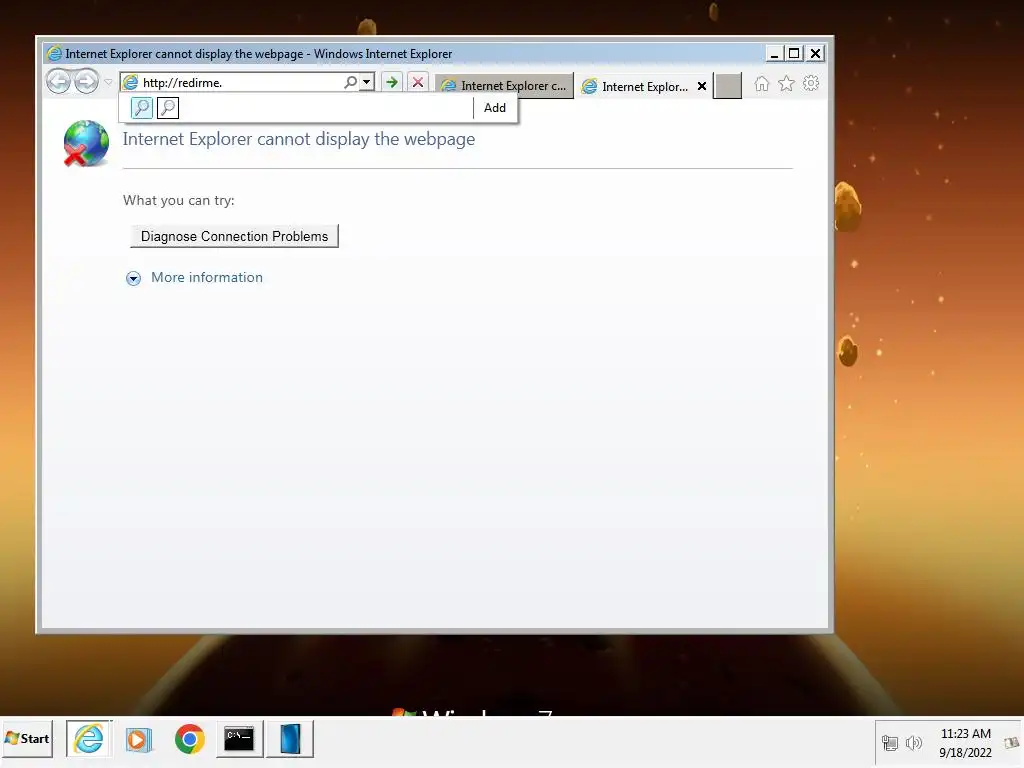Go back with the Back arrow button
Screen dimensions: 1024x768
59,82
